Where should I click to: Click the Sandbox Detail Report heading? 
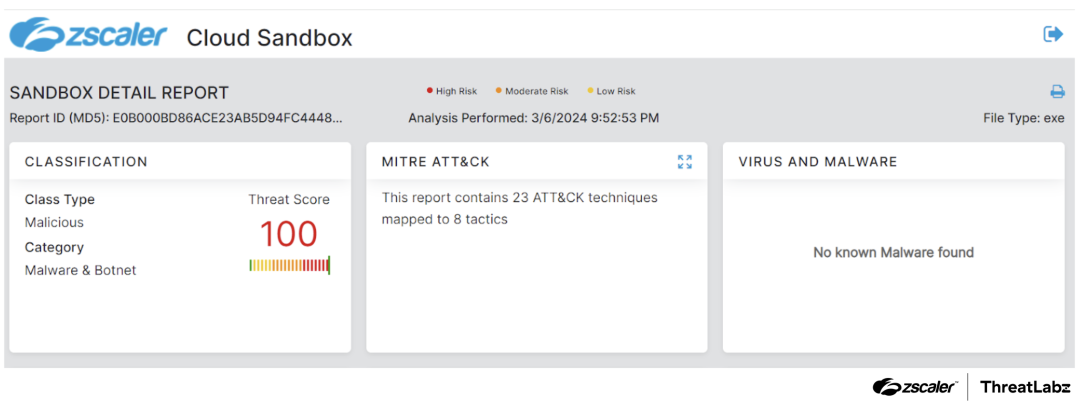tap(119, 93)
